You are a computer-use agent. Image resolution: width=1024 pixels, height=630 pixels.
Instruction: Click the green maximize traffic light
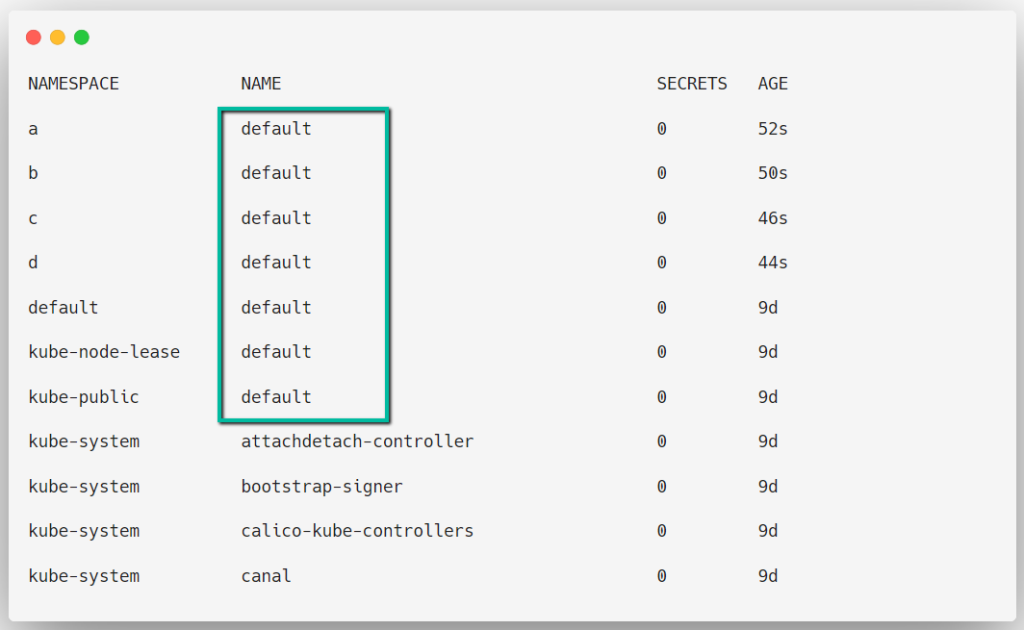point(81,36)
